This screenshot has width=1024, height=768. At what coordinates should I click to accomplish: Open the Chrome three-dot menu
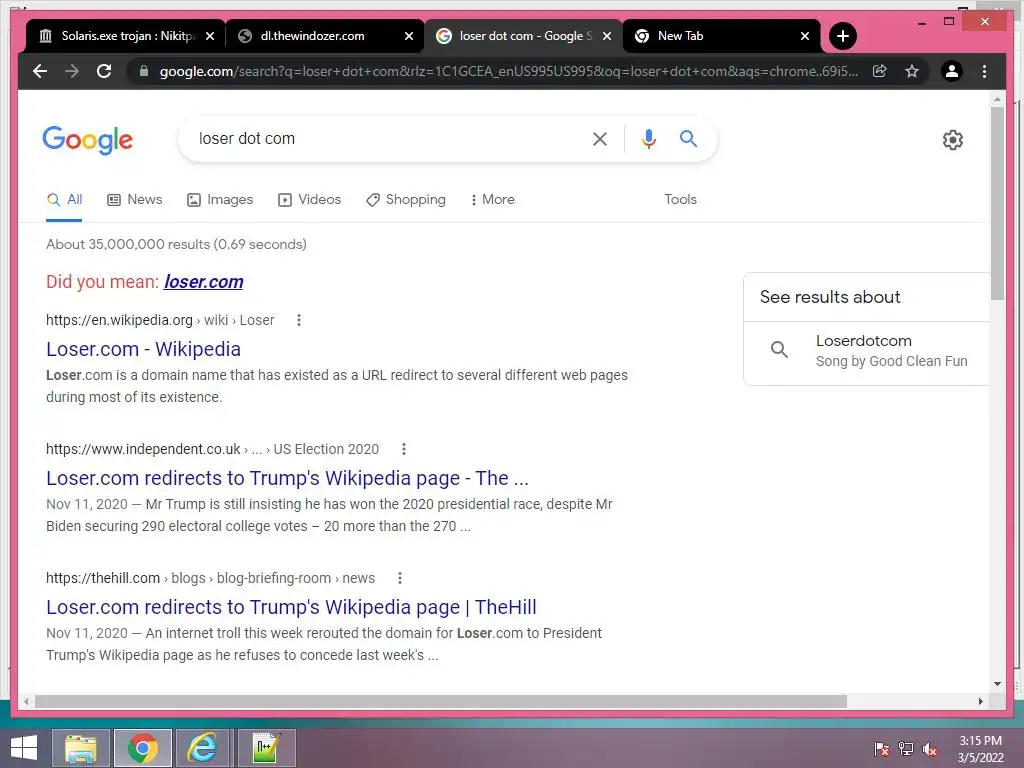pyautogui.click(x=984, y=71)
